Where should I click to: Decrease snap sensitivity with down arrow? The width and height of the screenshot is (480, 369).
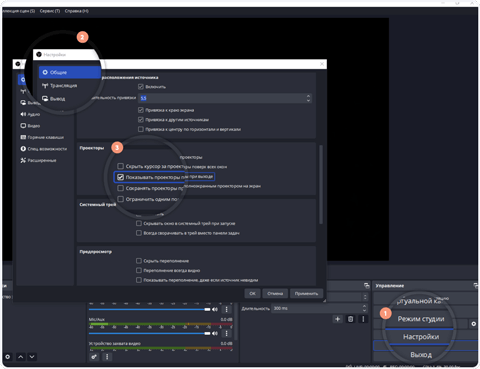pos(308,100)
